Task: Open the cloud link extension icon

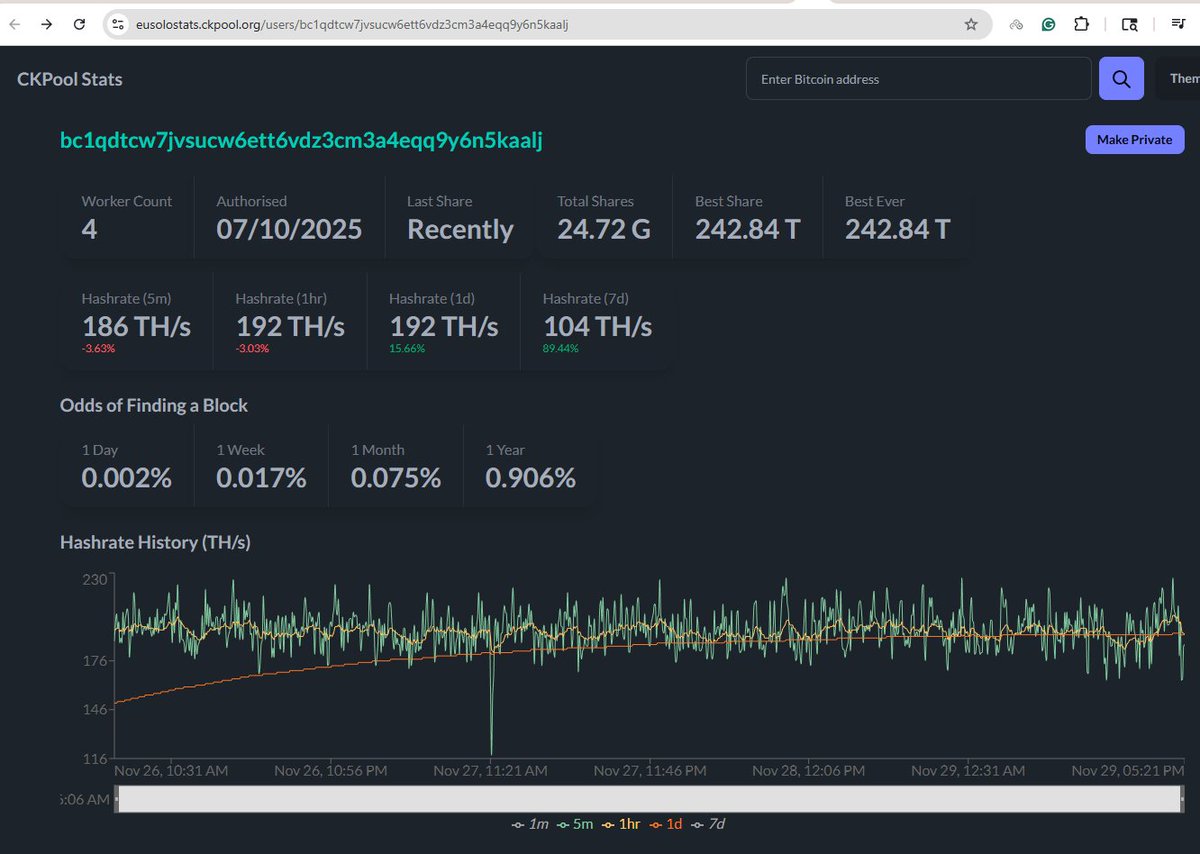Action: 1016,25
